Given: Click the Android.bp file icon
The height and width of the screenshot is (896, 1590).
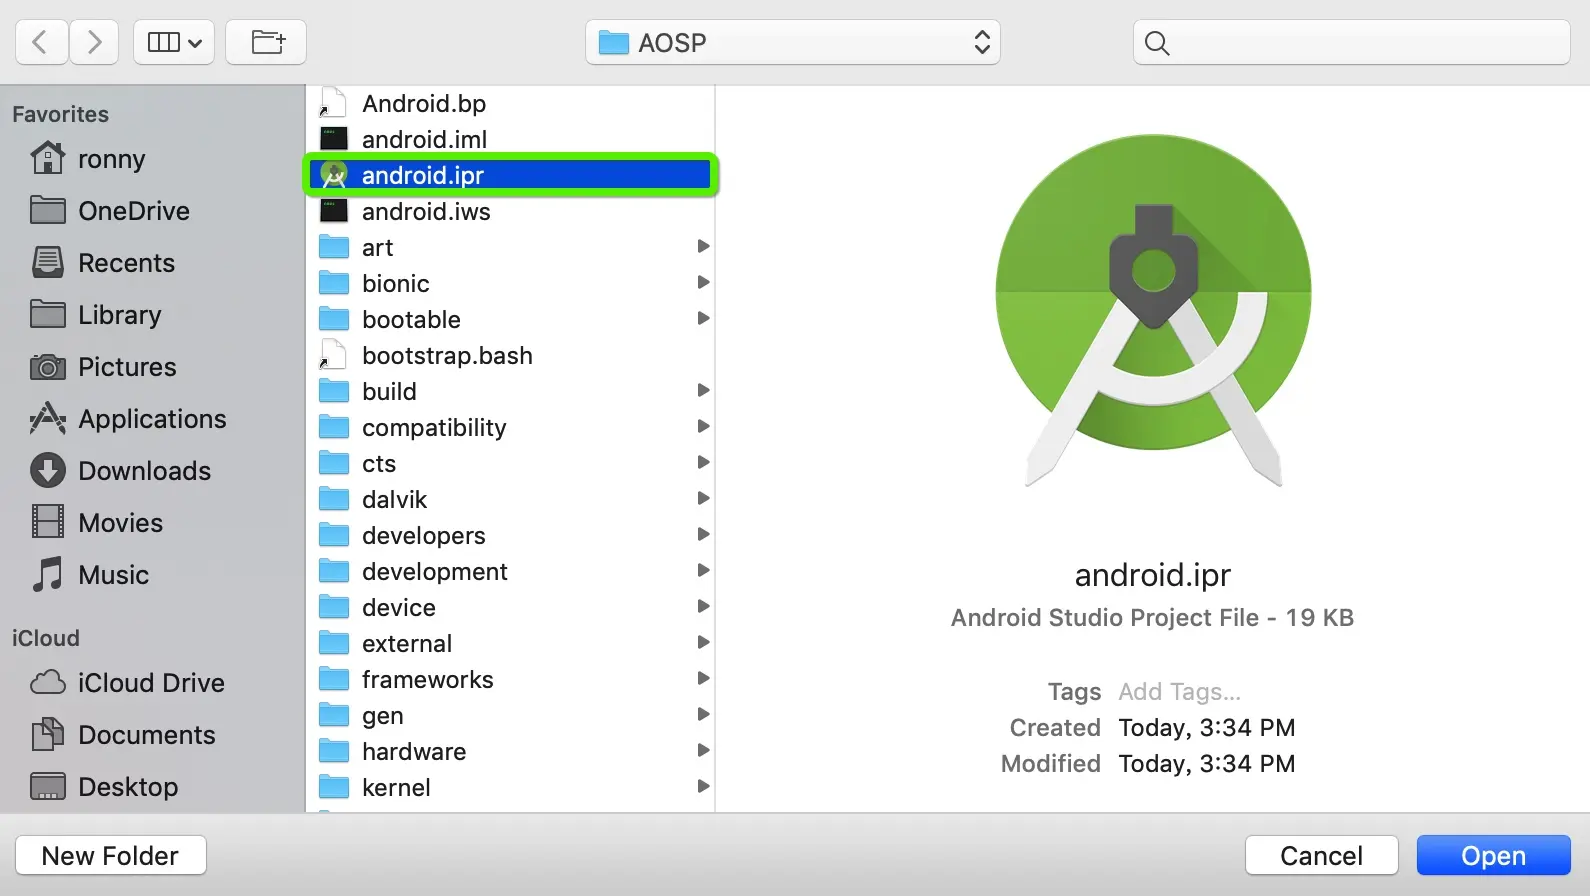Looking at the screenshot, I should (333, 102).
